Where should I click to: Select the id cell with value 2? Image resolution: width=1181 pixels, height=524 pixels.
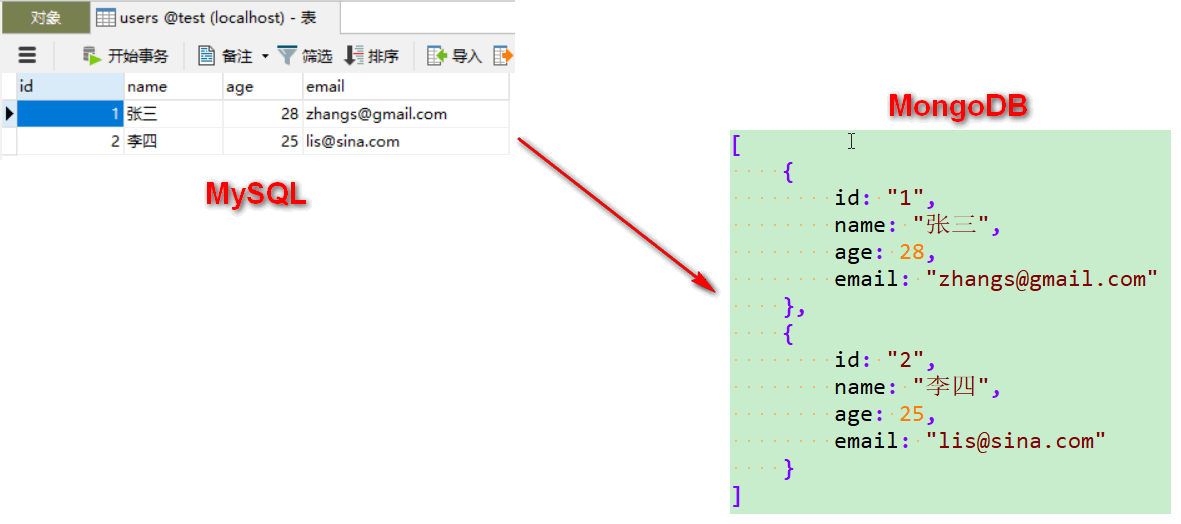(x=70, y=142)
